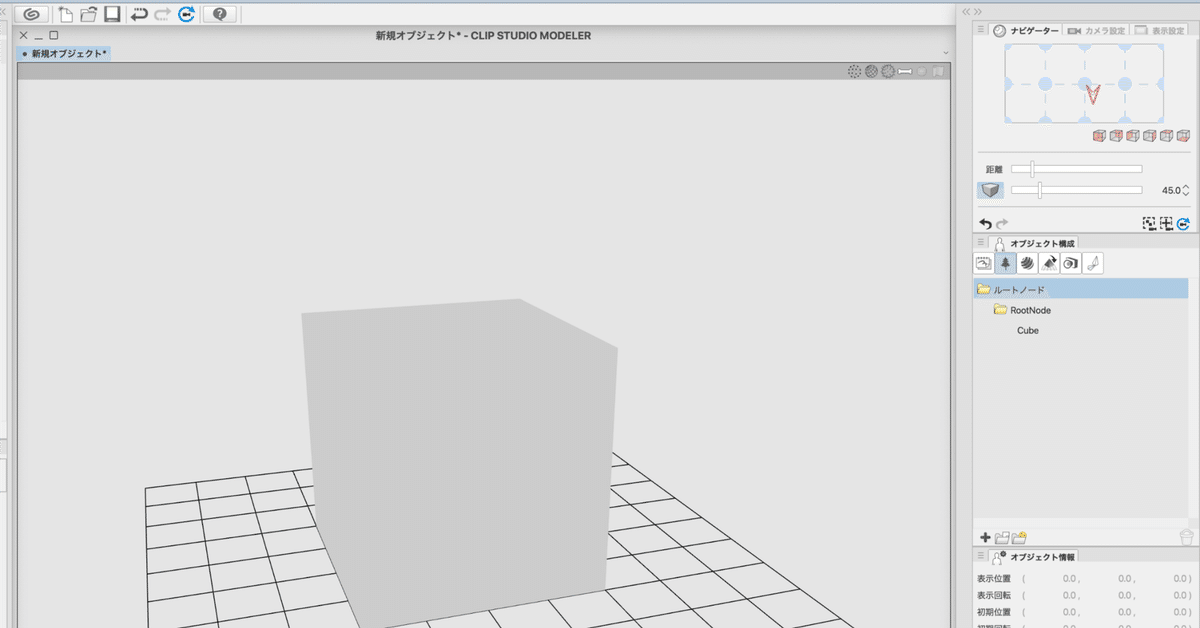
Task: Undo using the top toolbar arrow
Action: point(140,14)
